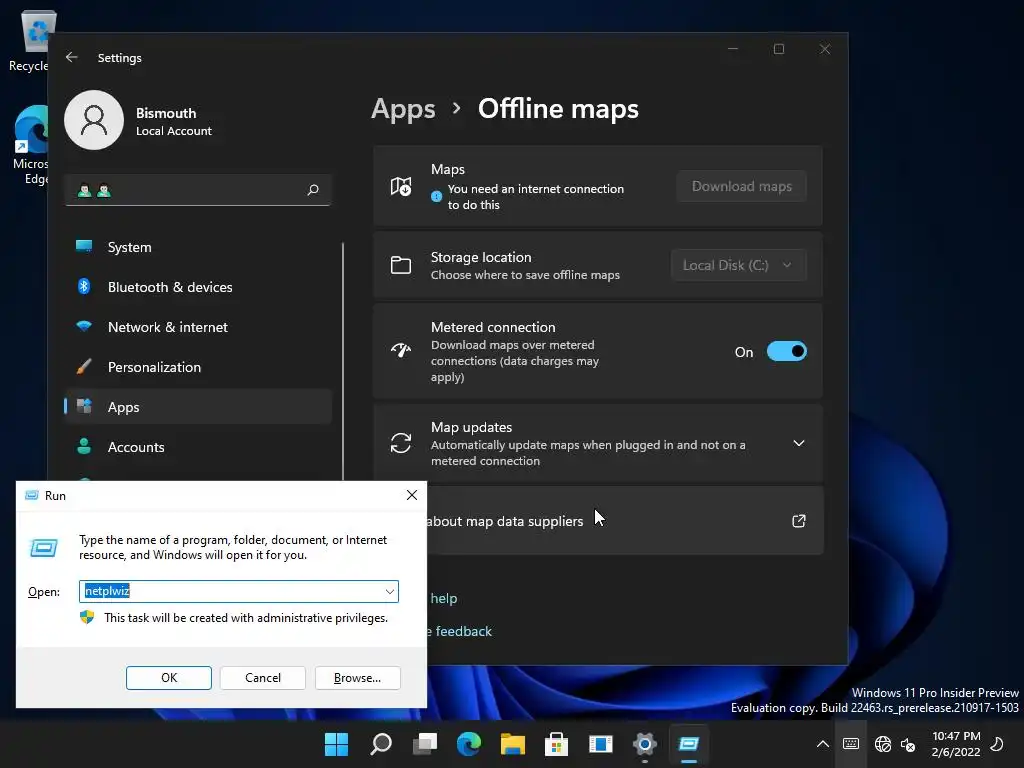Click the network globe tray icon
This screenshot has width=1024, height=768.
[x=882, y=744]
